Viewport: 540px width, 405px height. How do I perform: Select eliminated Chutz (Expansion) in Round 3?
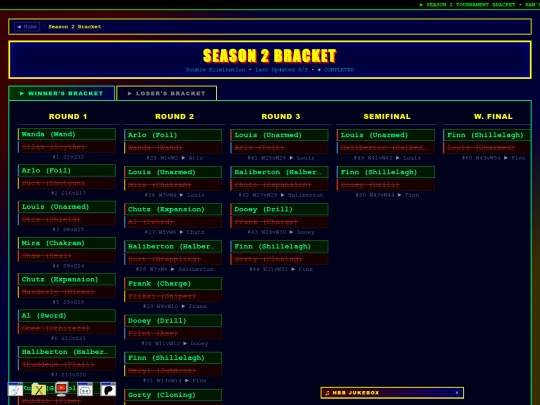click(x=279, y=185)
